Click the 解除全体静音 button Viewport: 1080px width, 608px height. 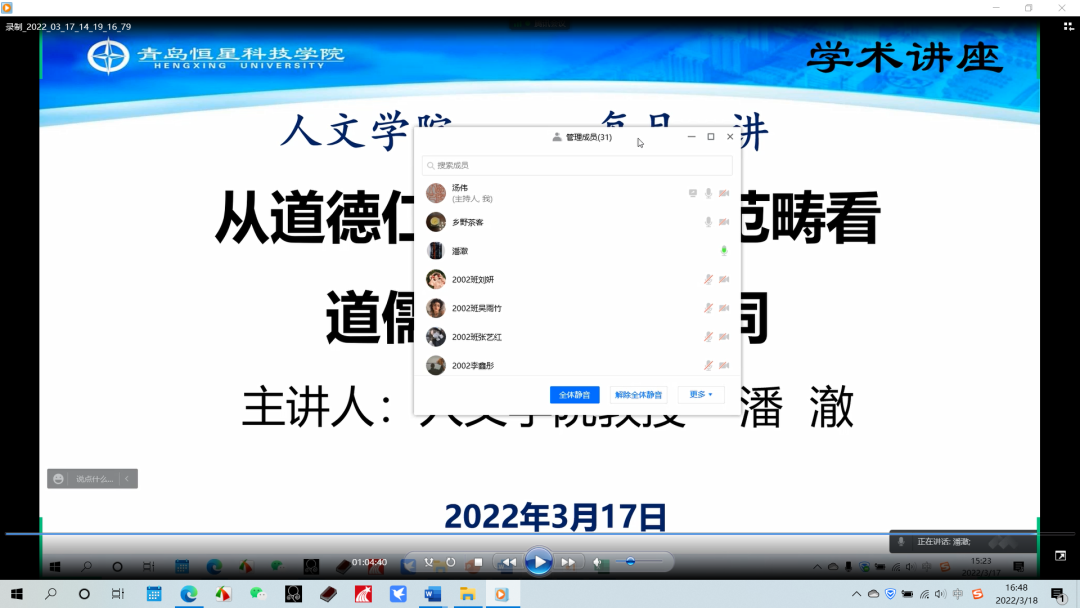pos(639,395)
